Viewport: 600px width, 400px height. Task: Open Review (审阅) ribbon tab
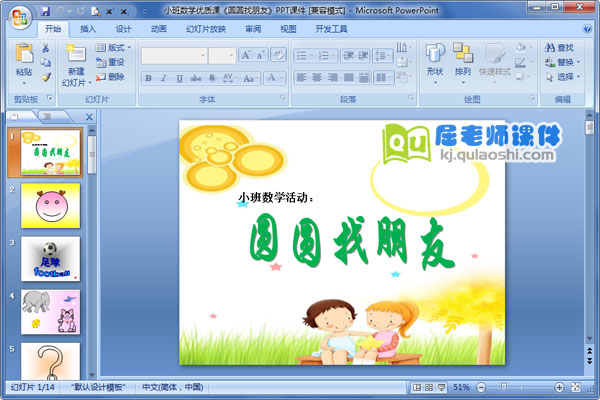click(x=253, y=29)
